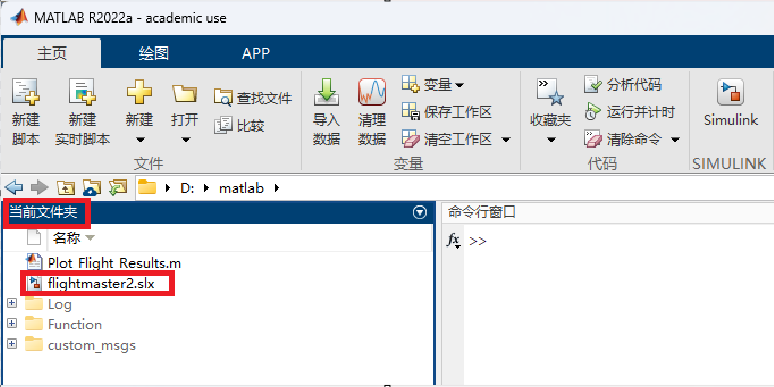Screen dimensions: 774x387
Task: Click the matlab path segment
Action: pos(241,188)
